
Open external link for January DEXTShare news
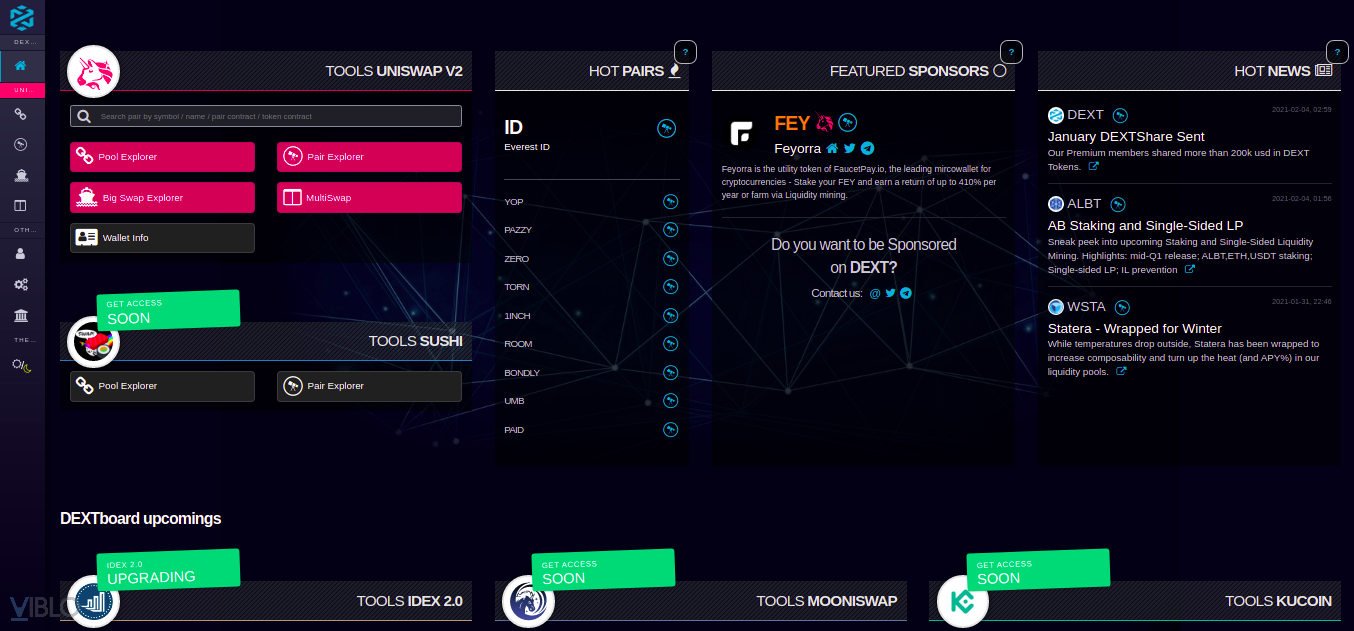click(1094, 167)
